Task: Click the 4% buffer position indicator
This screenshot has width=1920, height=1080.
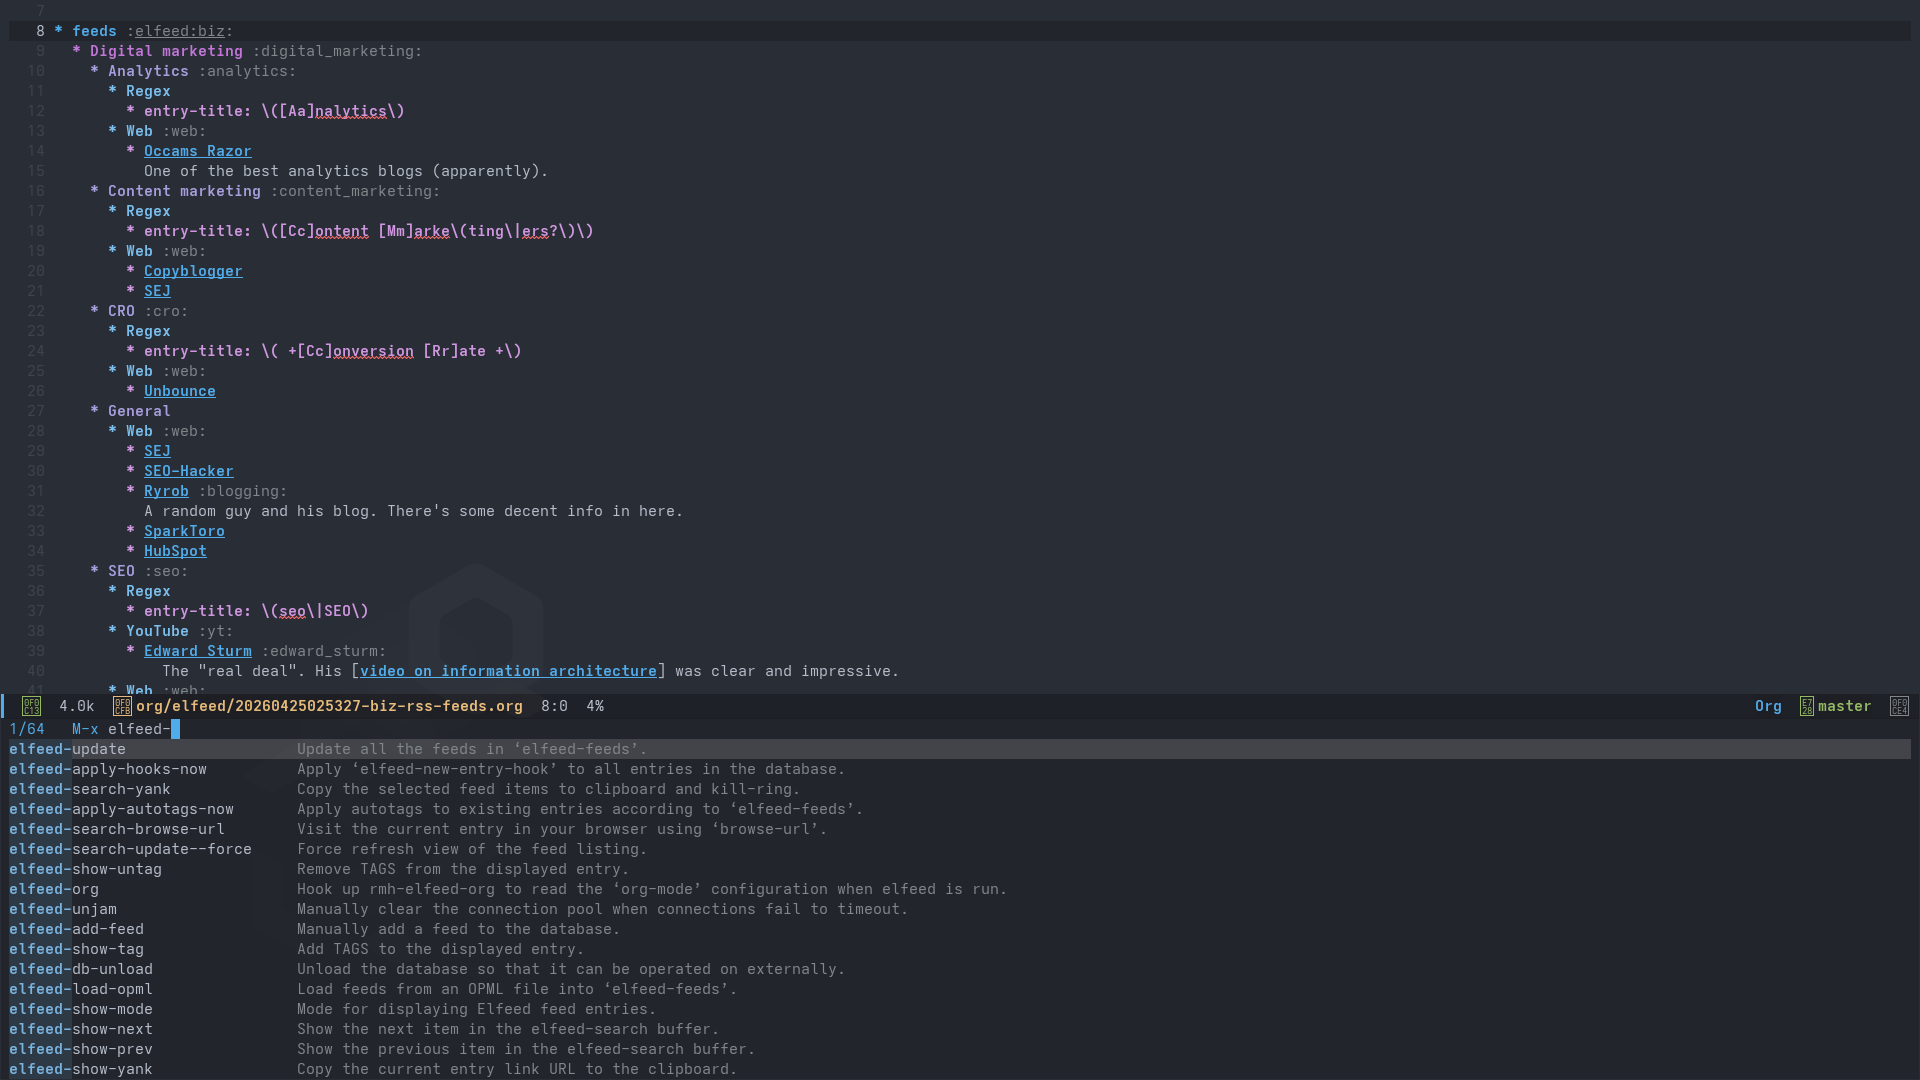Action: pos(595,706)
